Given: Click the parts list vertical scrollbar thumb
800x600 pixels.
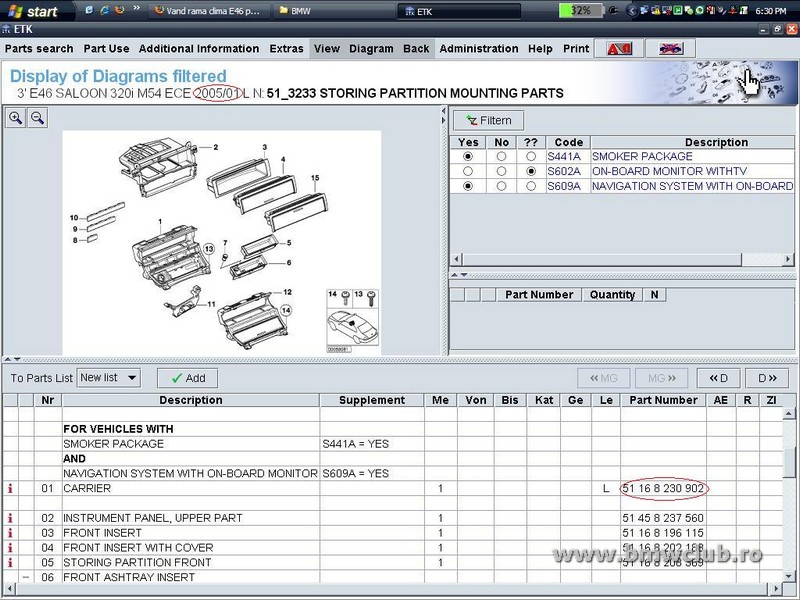Looking at the screenshot, I should [789, 462].
